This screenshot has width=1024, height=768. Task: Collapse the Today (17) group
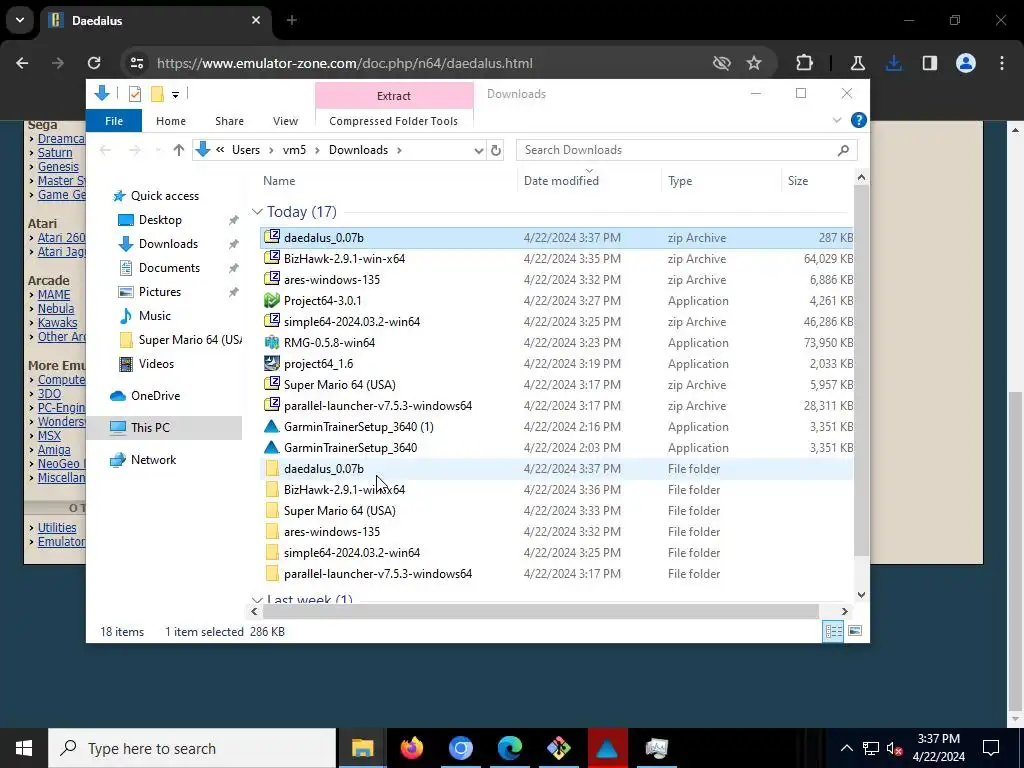pos(257,212)
